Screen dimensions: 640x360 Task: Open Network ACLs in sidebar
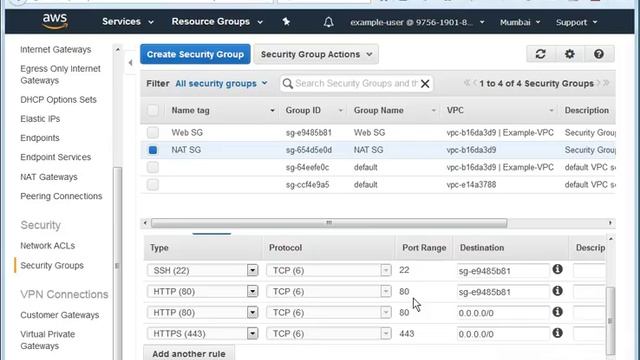47,246
